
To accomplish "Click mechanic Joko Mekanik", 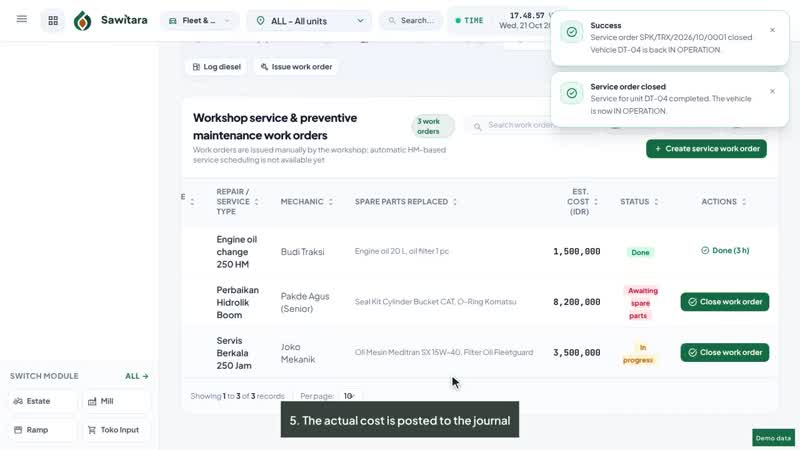I will pyautogui.click(x=297, y=353).
